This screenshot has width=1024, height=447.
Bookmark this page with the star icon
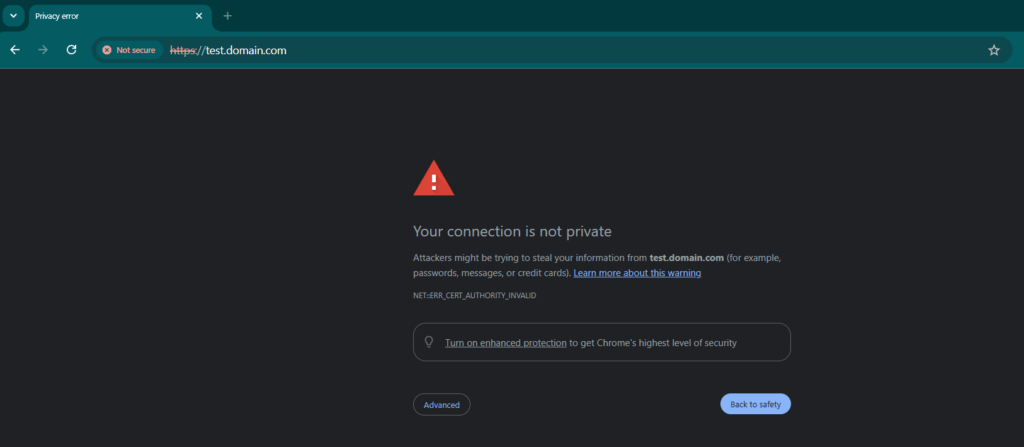click(993, 50)
